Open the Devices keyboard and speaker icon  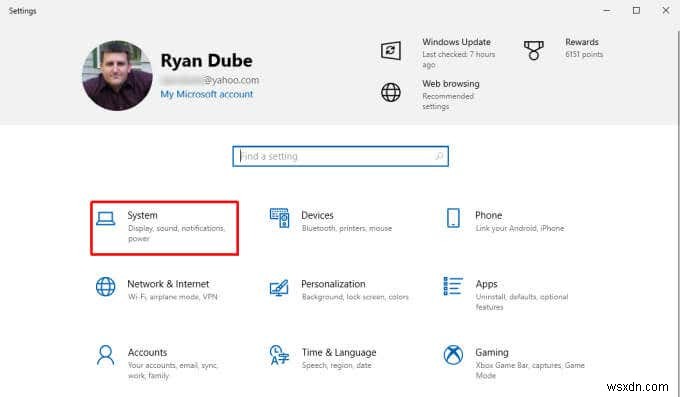tap(279, 218)
